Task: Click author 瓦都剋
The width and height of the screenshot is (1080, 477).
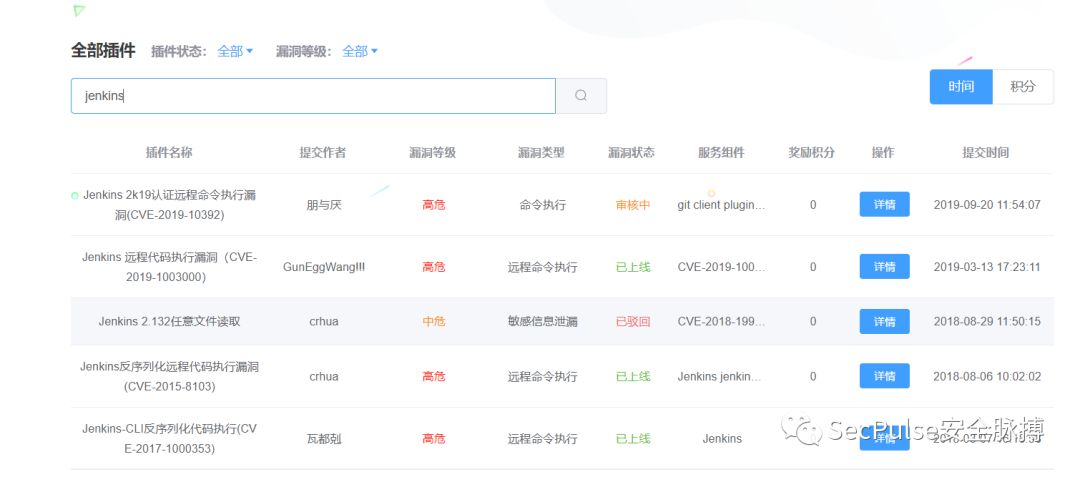Action: click(324, 438)
